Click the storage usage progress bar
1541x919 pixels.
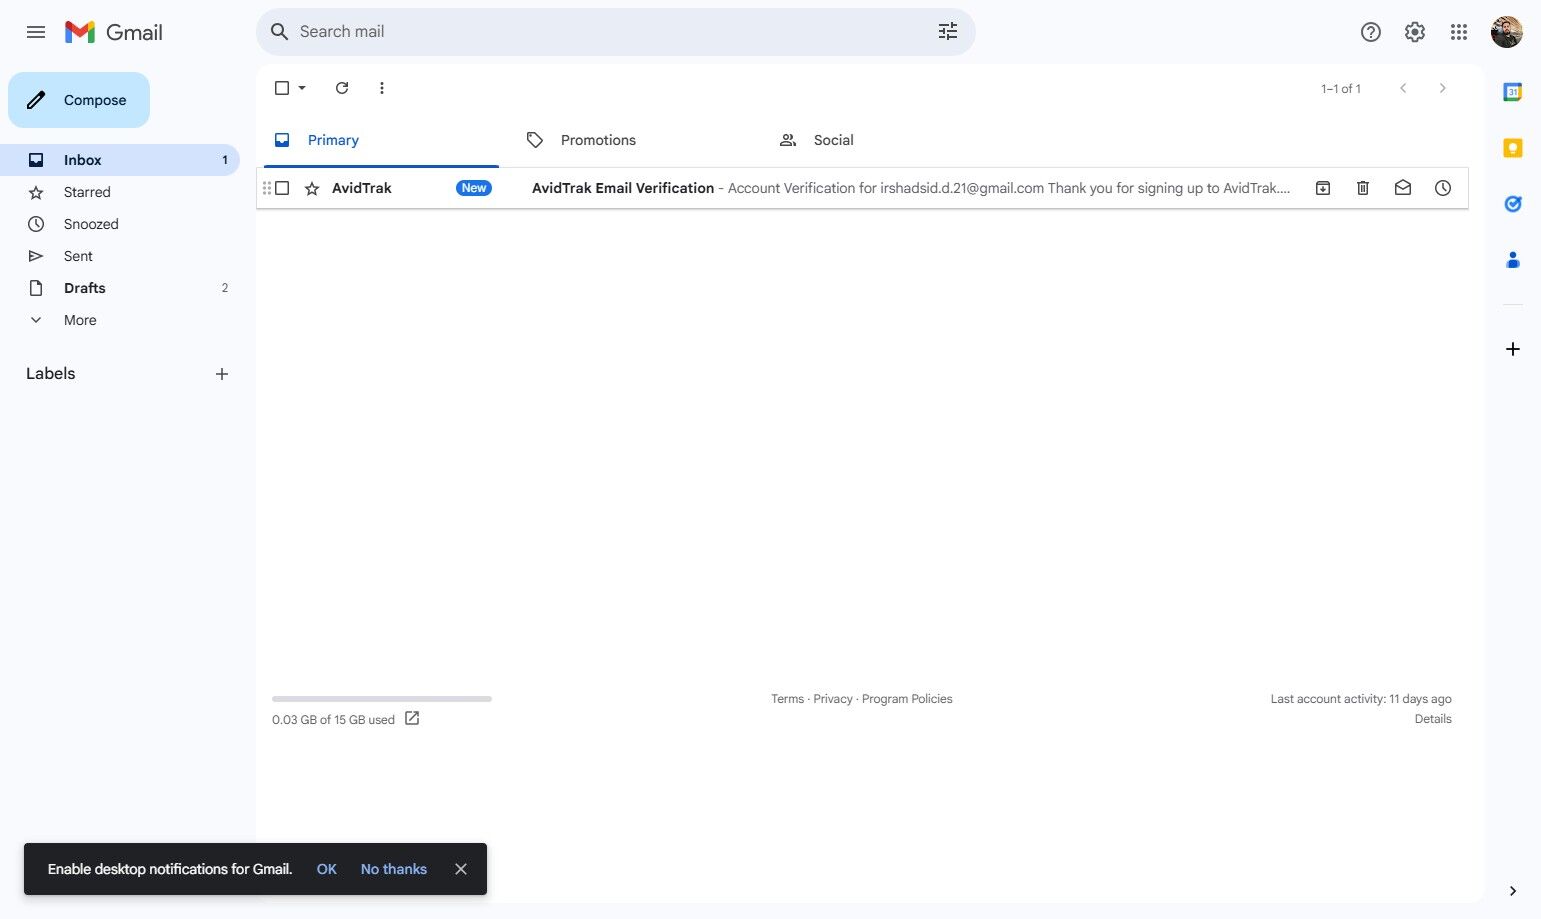tap(382, 699)
